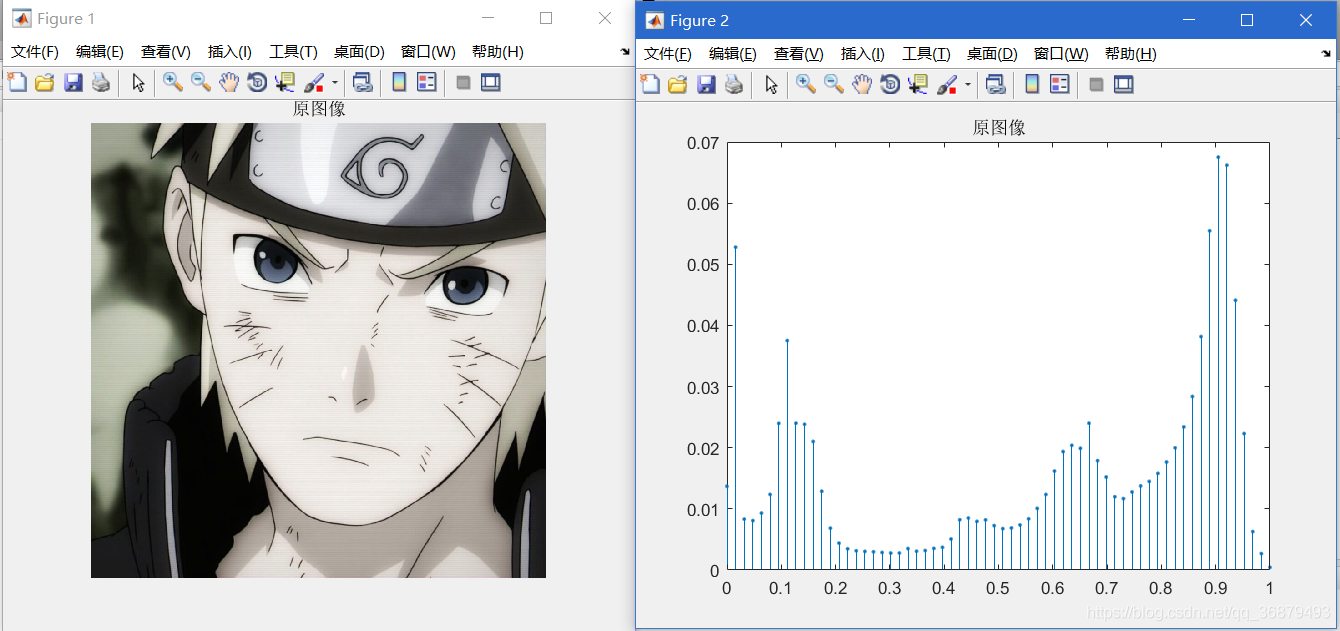This screenshot has height=631, width=1340.
Task: Expand brush color dropdown arrow in Figure 2
Action: [968, 84]
